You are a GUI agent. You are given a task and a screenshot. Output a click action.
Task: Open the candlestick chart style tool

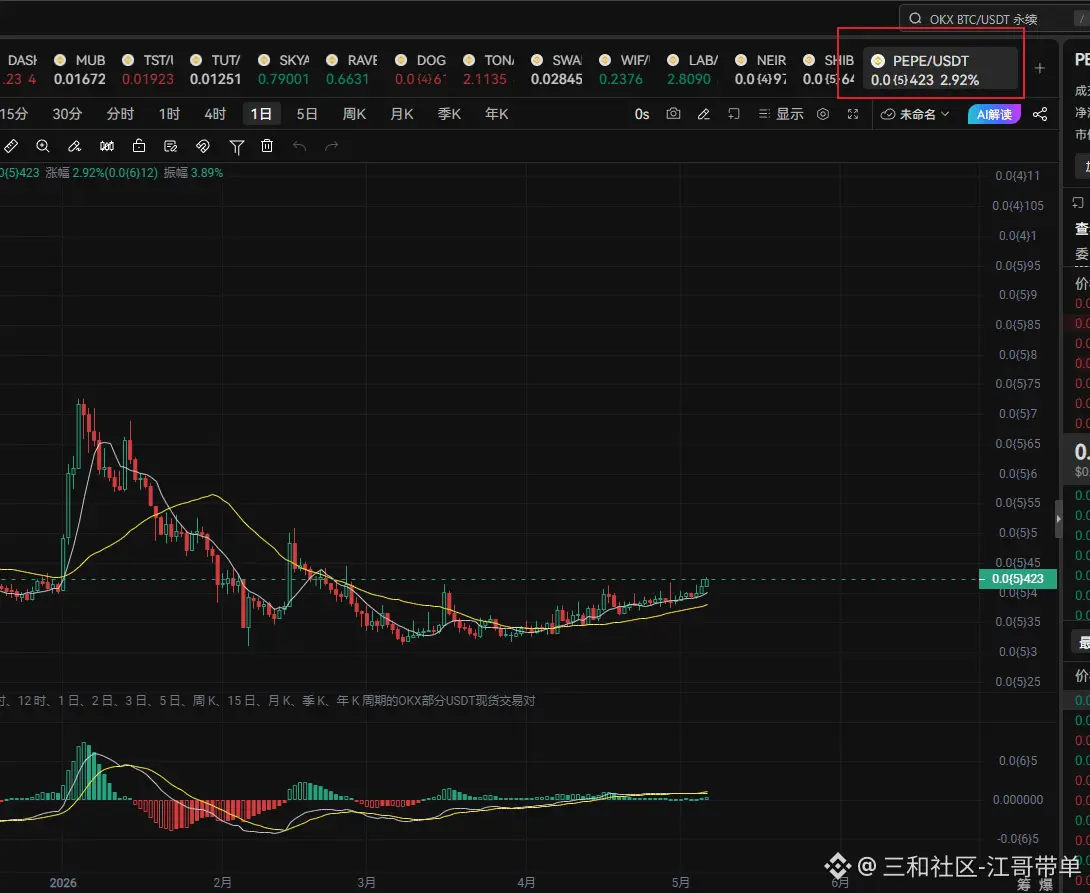pos(106,146)
